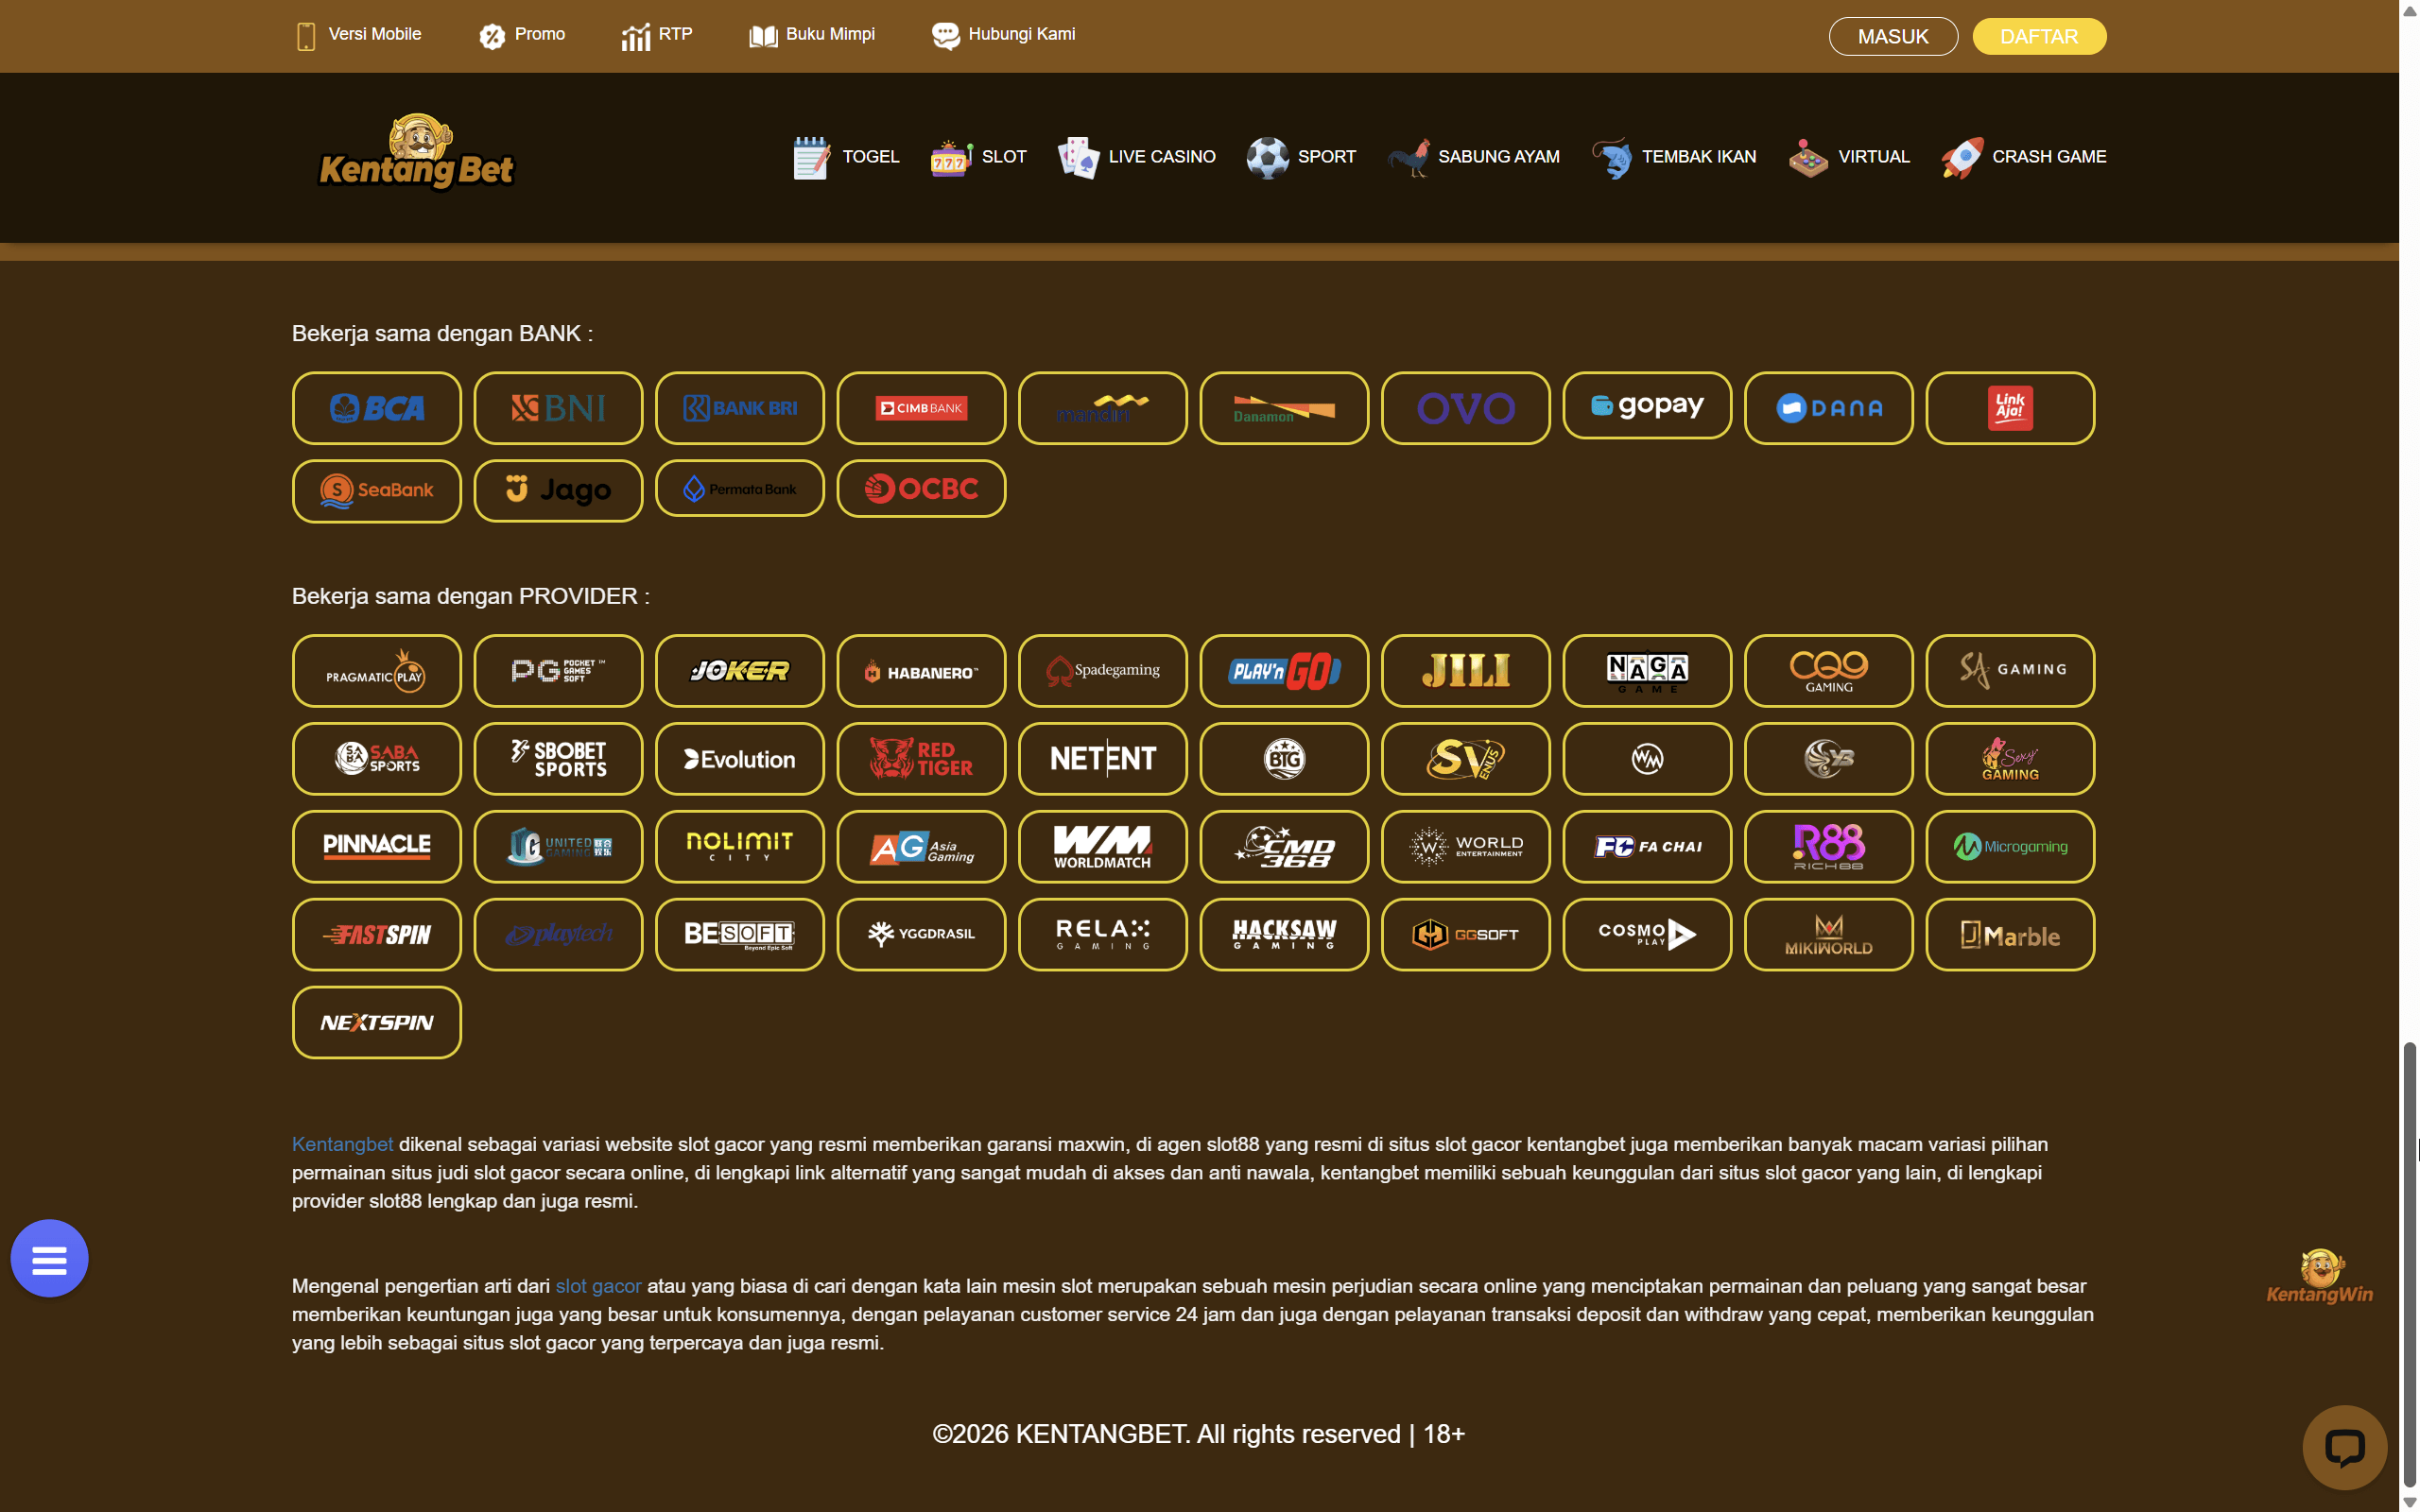Click the page vertical scrollbar thumb
This screenshot has height=1512, width=2420.
(2410, 1265)
